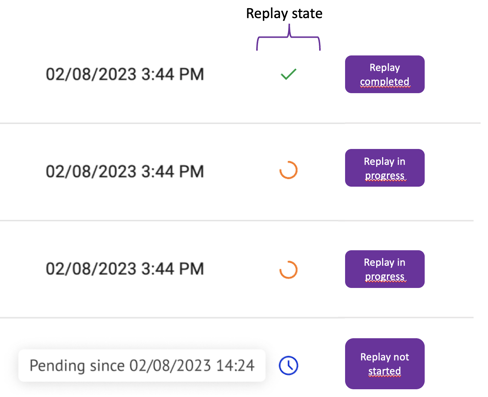The image size is (488, 397).
Task: Click the 14:24 time in the pending tooltip
Action: point(235,366)
